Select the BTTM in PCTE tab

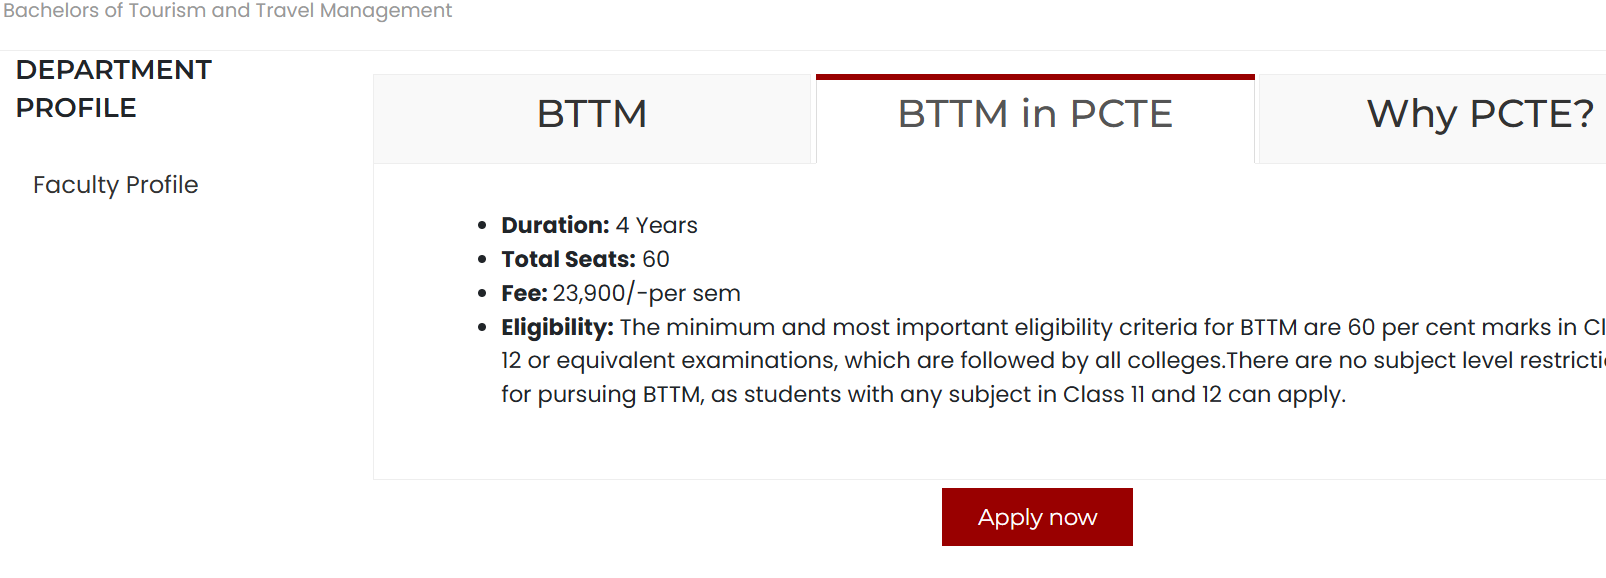click(x=1035, y=115)
